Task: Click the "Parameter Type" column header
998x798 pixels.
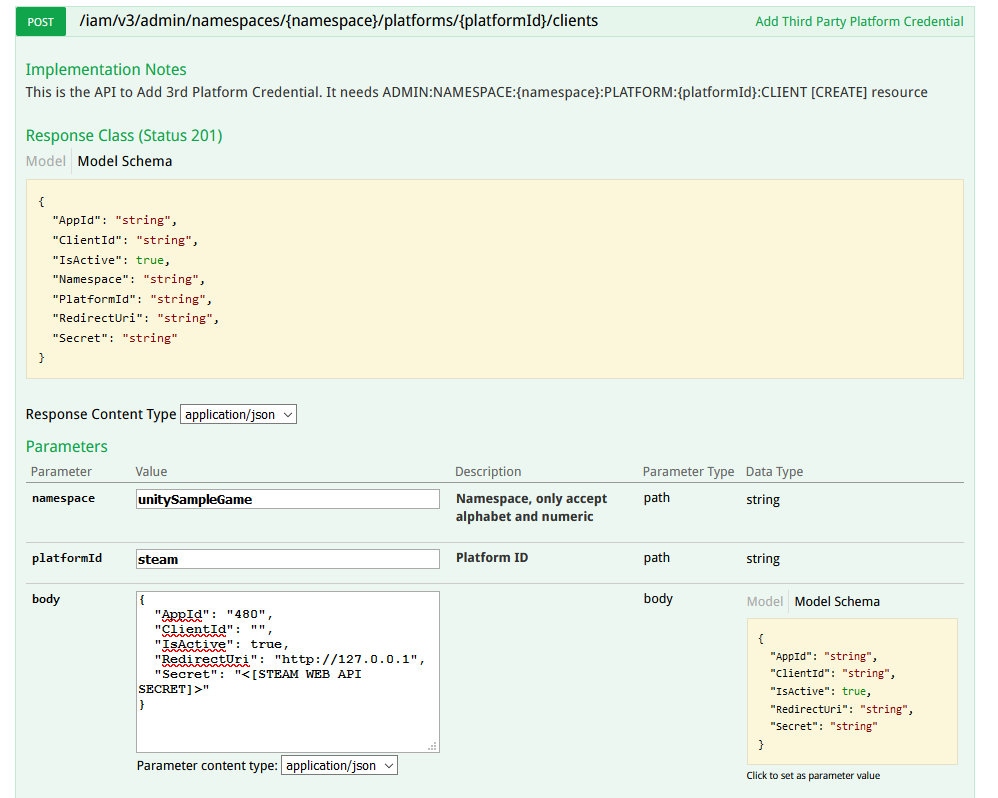Action: pyautogui.click(x=688, y=472)
